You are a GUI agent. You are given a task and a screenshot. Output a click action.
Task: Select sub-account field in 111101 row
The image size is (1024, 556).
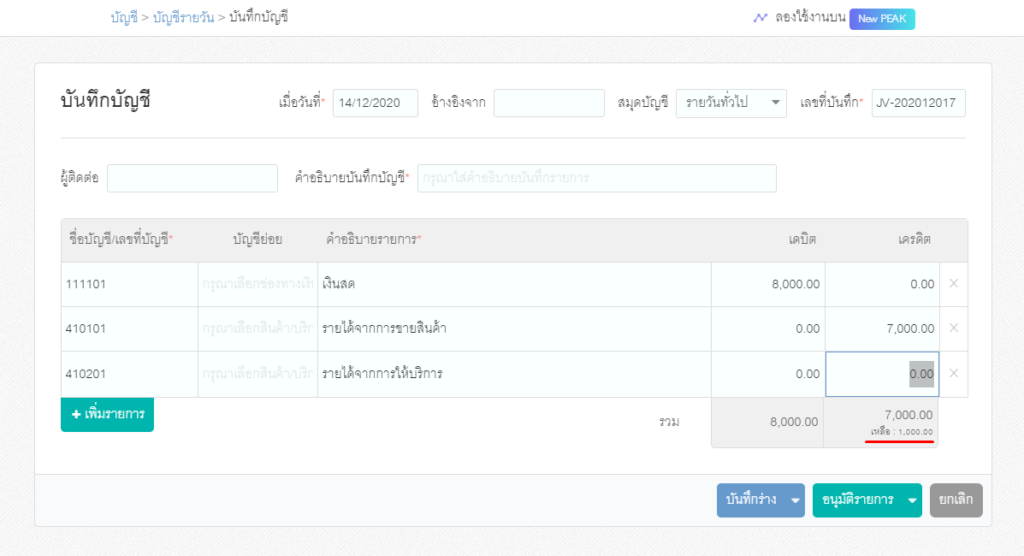tap(257, 284)
